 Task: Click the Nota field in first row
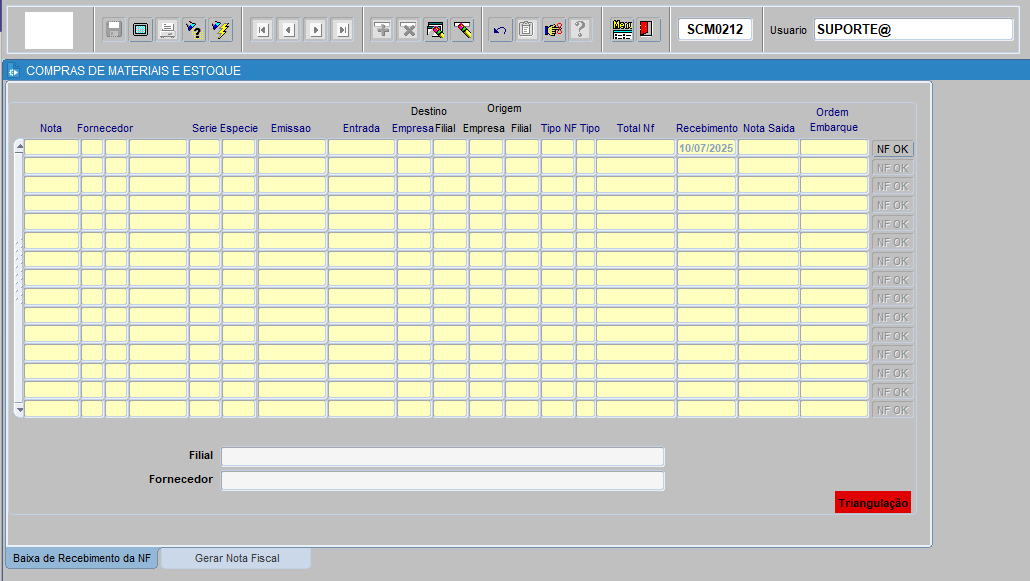pyautogui.click(x=51, y=148)
